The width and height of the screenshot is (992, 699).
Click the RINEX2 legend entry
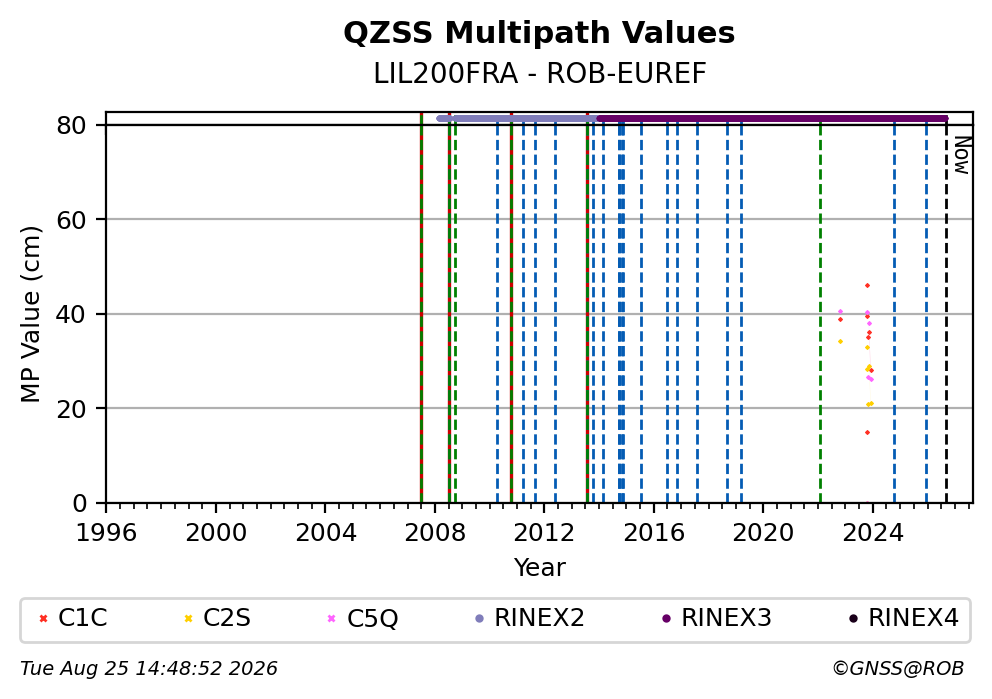tap(530, 618)
